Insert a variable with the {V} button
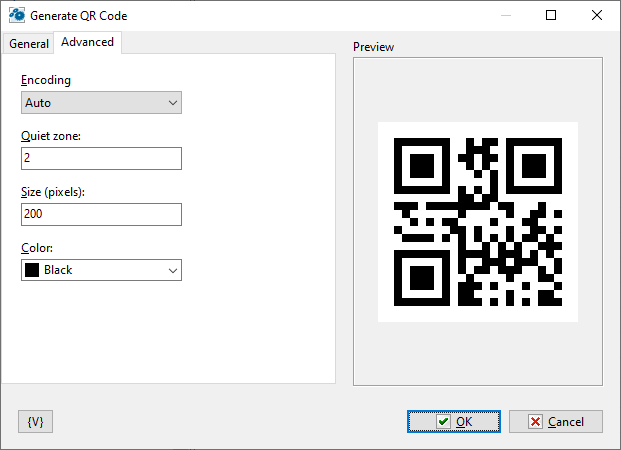The width and height of the screenshot is (621, 450). 35,421
